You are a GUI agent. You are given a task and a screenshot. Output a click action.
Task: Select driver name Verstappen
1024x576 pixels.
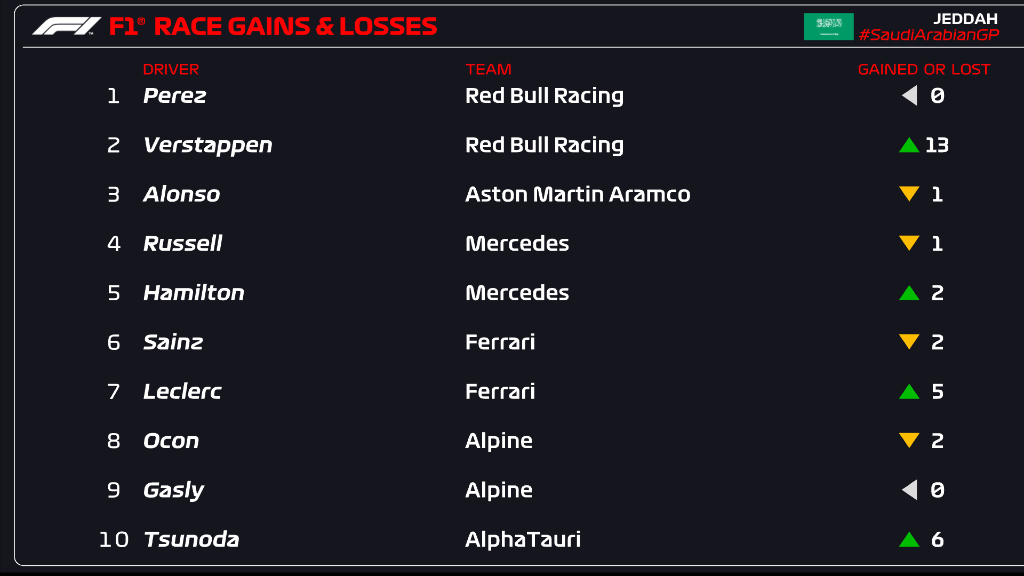(207, 145)
